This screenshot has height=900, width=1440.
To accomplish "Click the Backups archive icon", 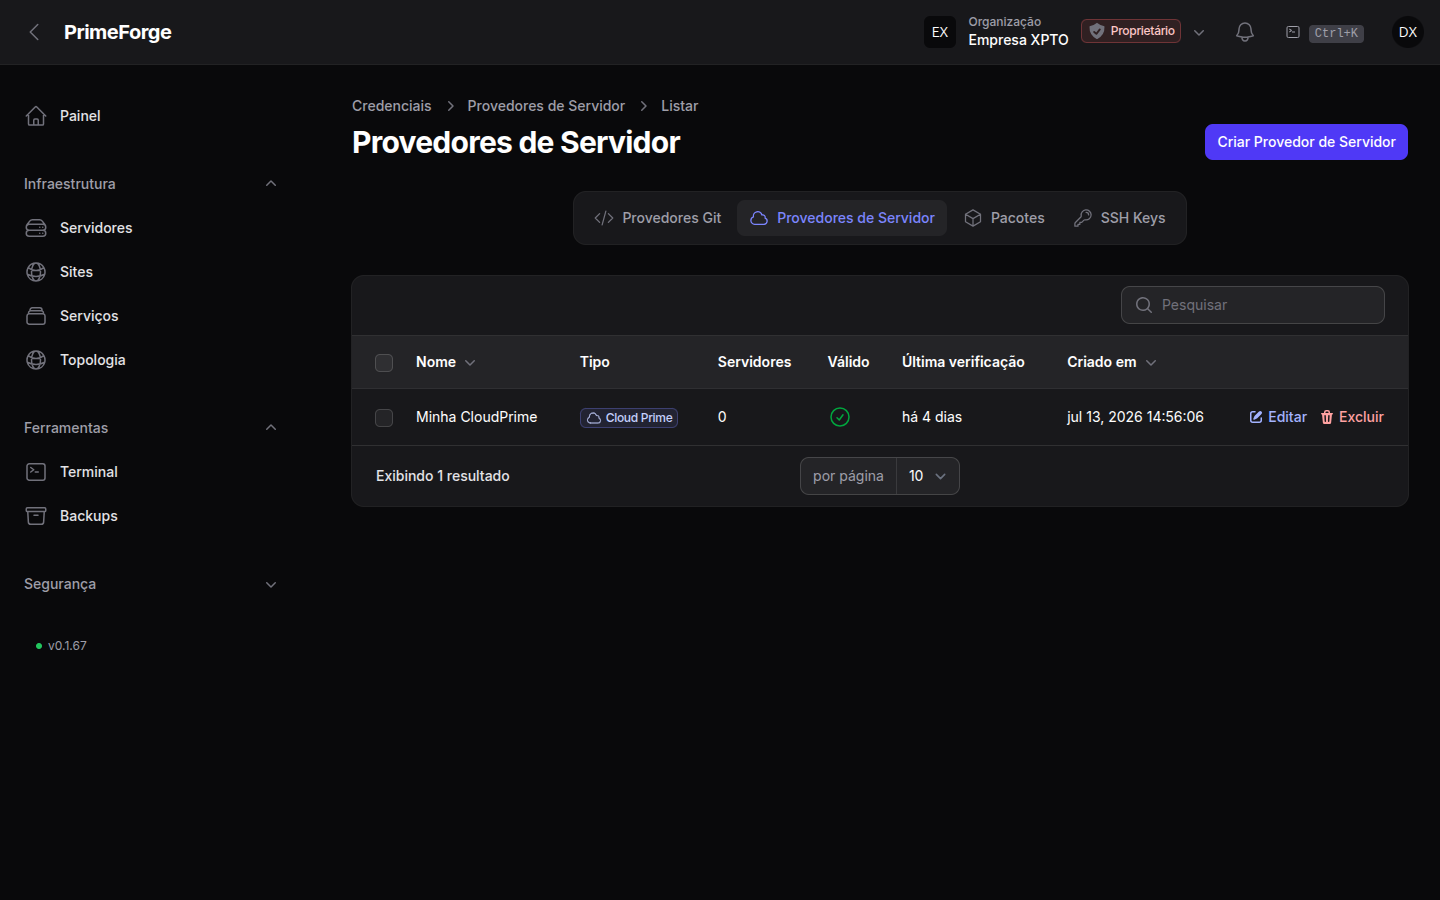I will (36, 516).
